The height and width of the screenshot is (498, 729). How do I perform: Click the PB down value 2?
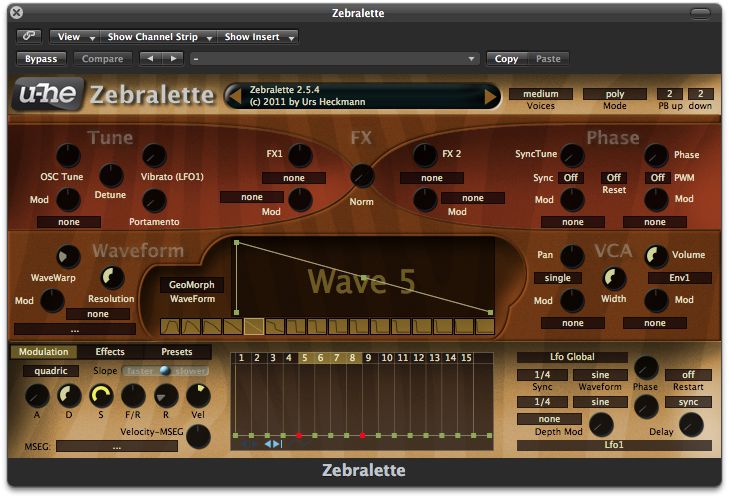[700, 94]
